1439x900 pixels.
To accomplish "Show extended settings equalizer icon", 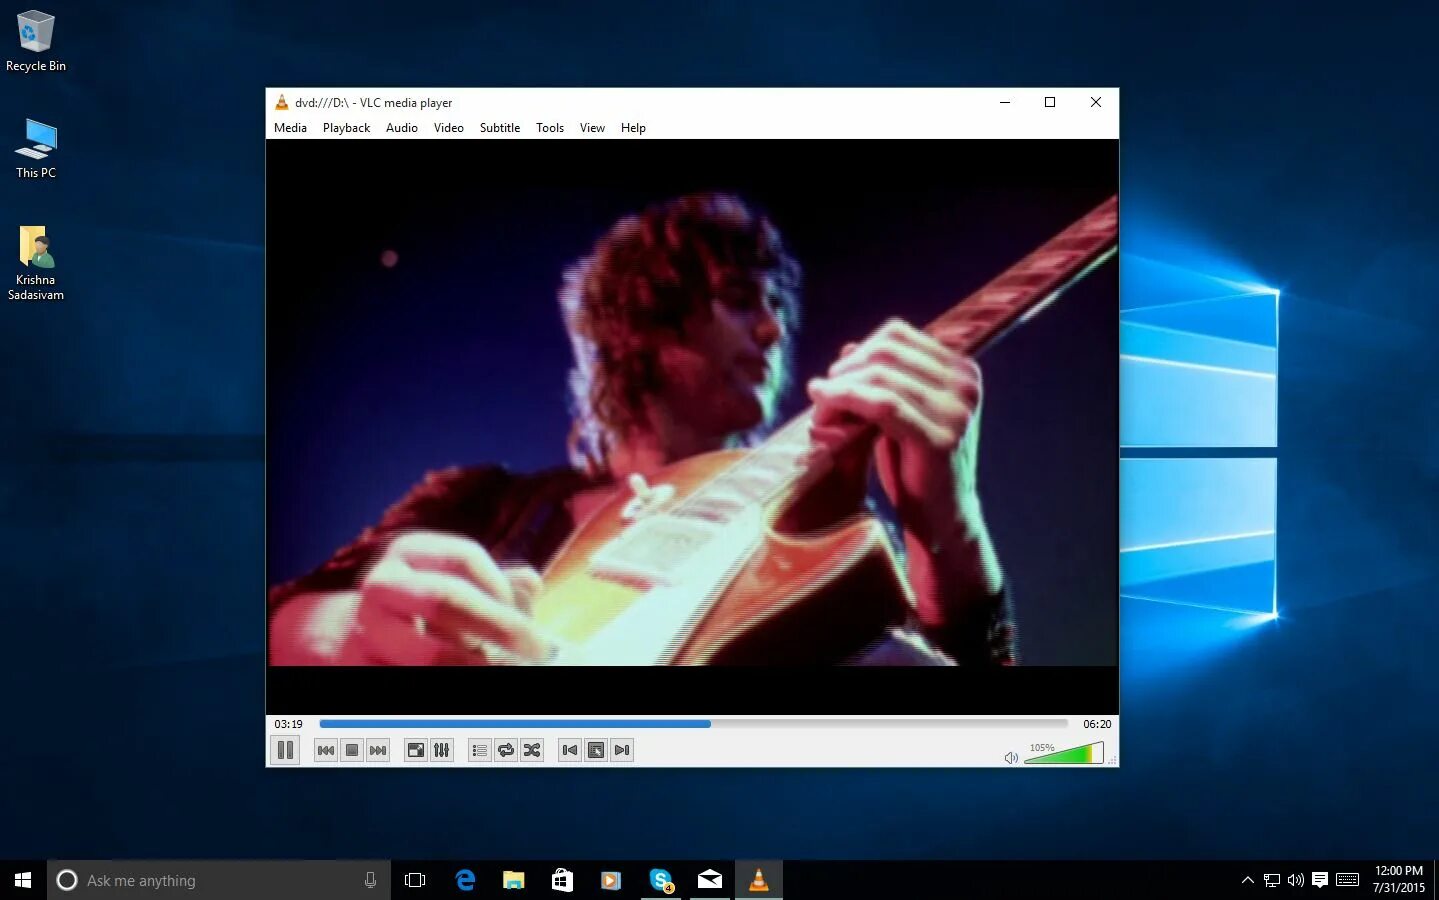I will pyautogui.click(x=442, y=750).
